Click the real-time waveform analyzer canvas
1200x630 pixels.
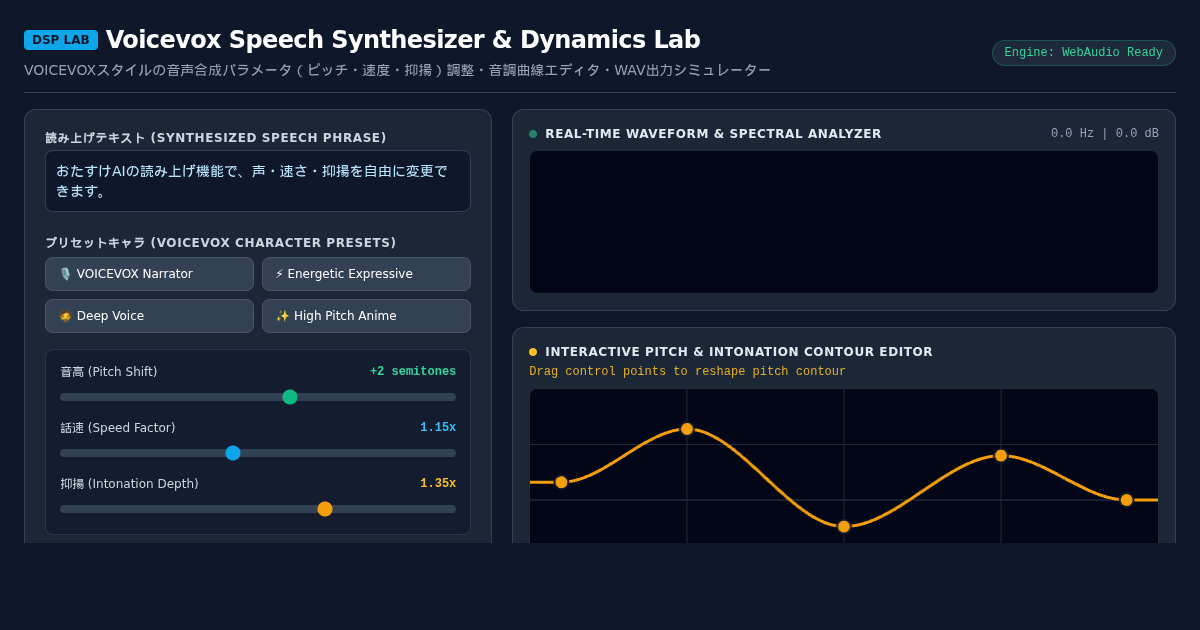point(844,222)
